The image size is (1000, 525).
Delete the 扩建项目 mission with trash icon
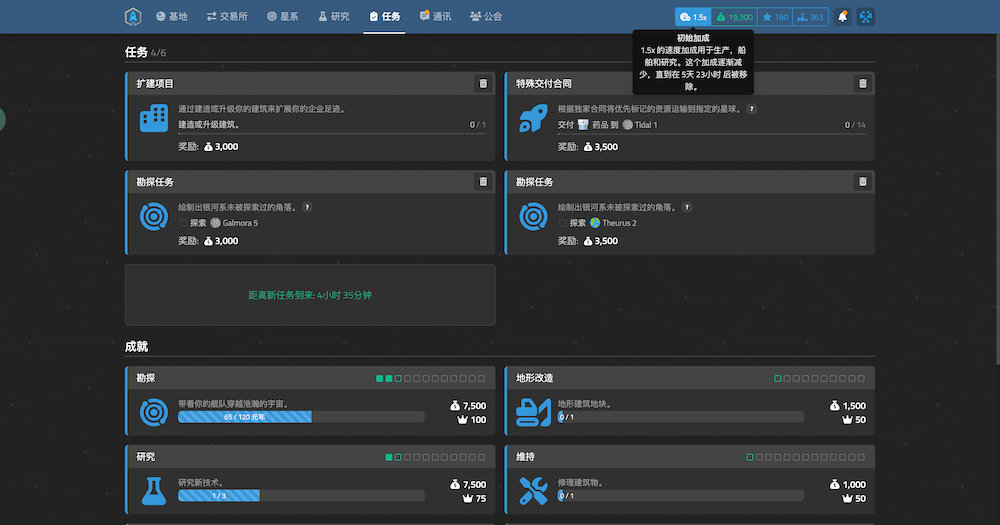[483, 84]
